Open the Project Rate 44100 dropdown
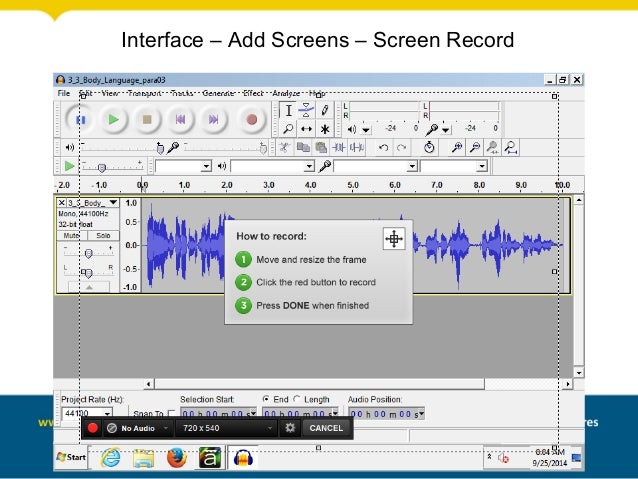Viewport: 638px width, 479px height. (107, 413)
